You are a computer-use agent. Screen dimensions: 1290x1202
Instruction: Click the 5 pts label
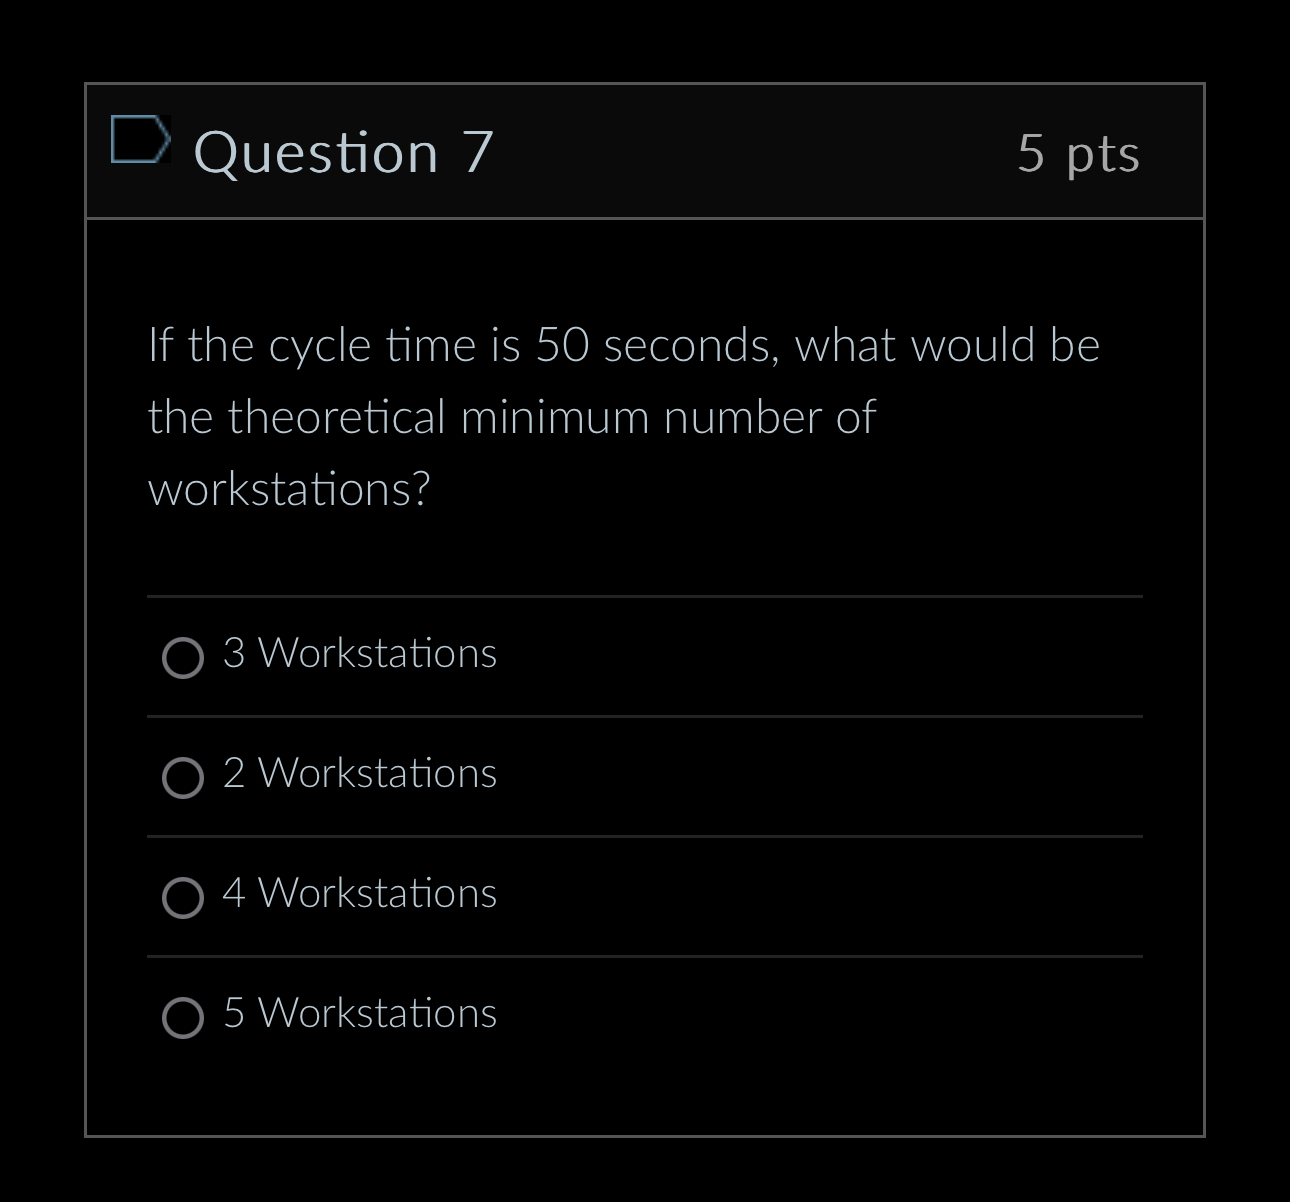(1078, 152)
